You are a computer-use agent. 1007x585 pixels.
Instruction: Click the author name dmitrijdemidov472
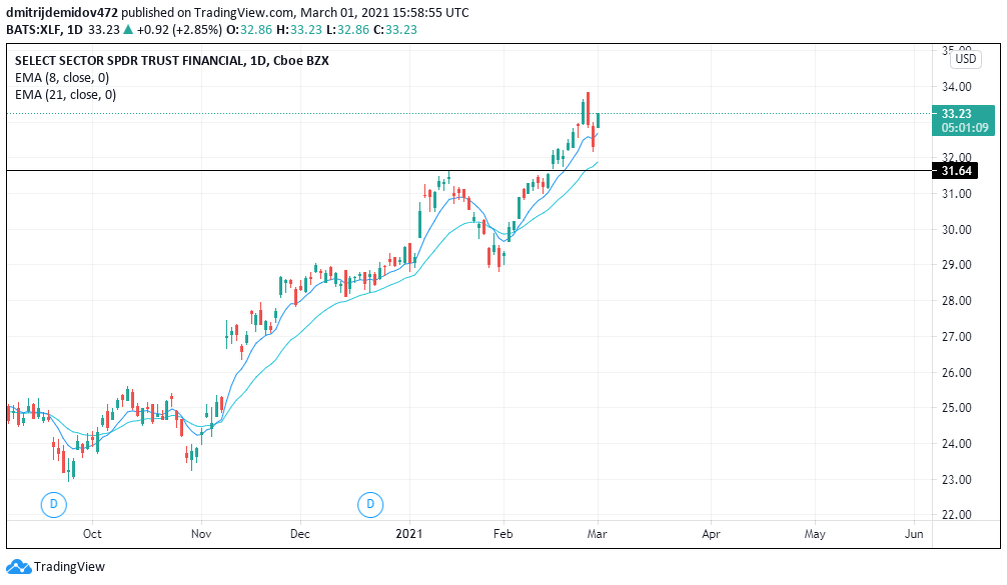[x=62, y=12]
